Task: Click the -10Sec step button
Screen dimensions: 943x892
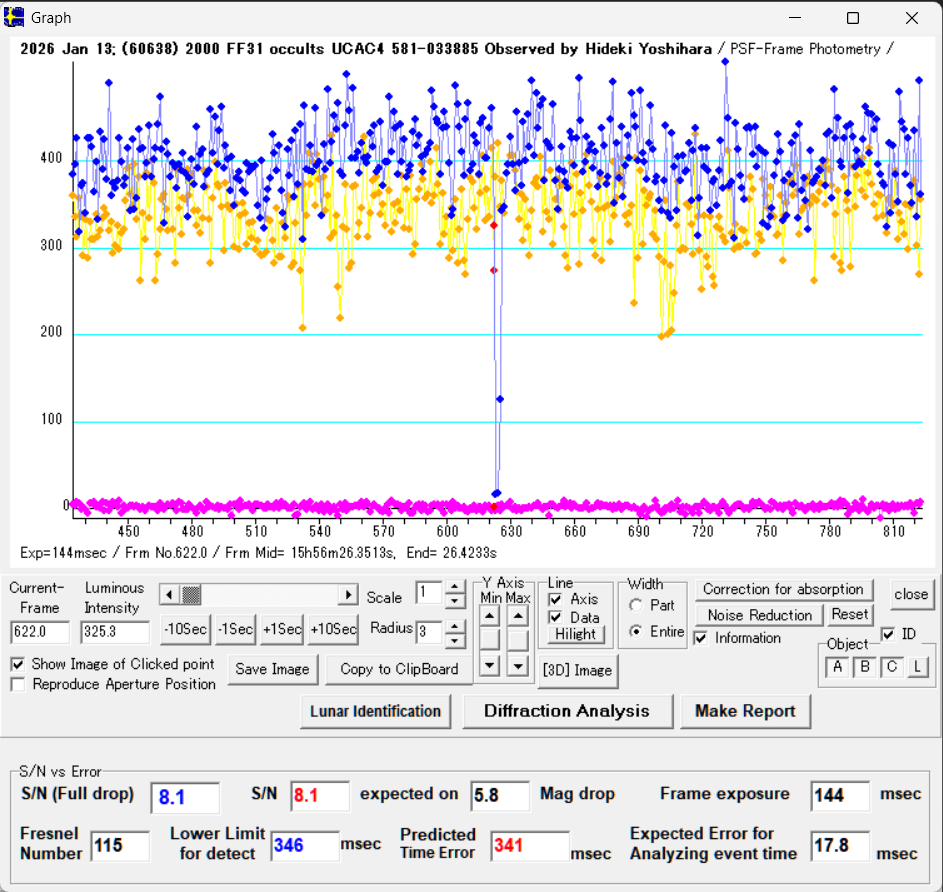Action: point(186,630)
